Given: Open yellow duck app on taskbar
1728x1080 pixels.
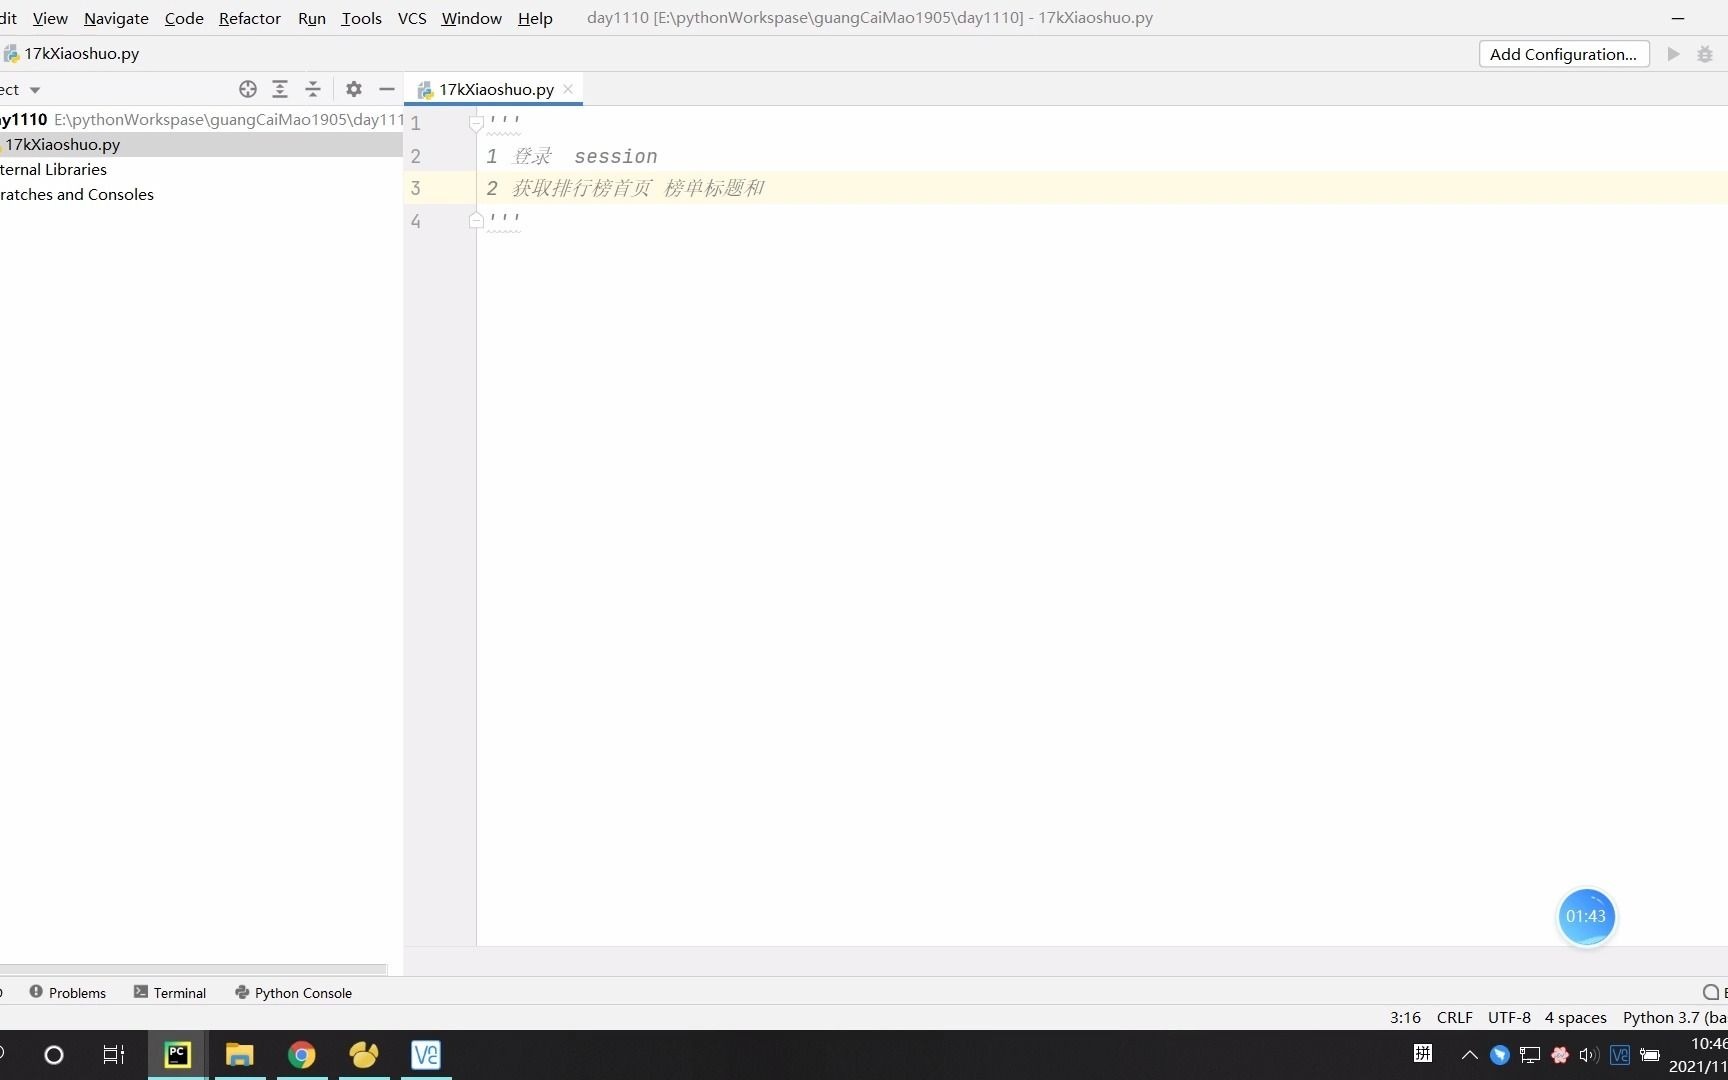Looking at the screenshot, I should (x=364, y=1055).
